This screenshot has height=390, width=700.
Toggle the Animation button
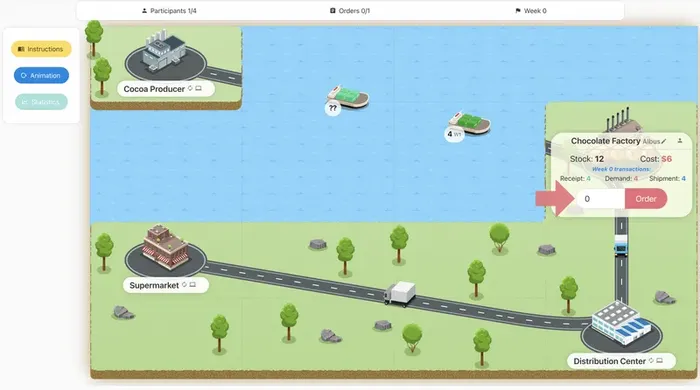click(x=41, y=75)
